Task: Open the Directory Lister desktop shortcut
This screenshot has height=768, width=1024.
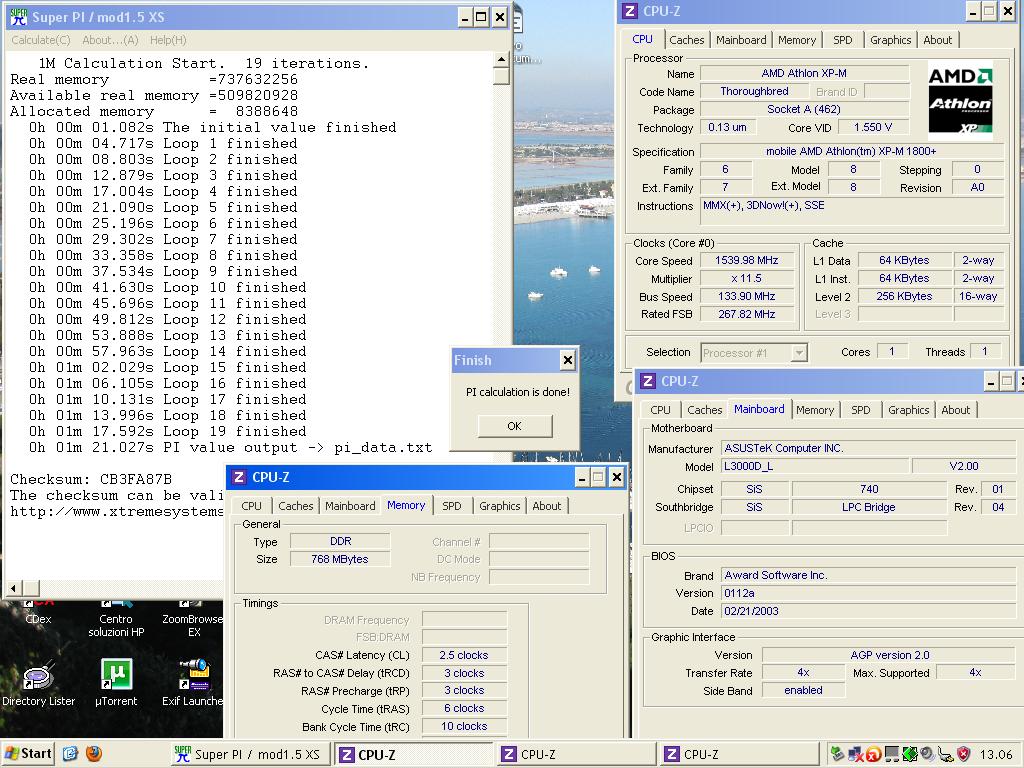Action: coord(39,682)
